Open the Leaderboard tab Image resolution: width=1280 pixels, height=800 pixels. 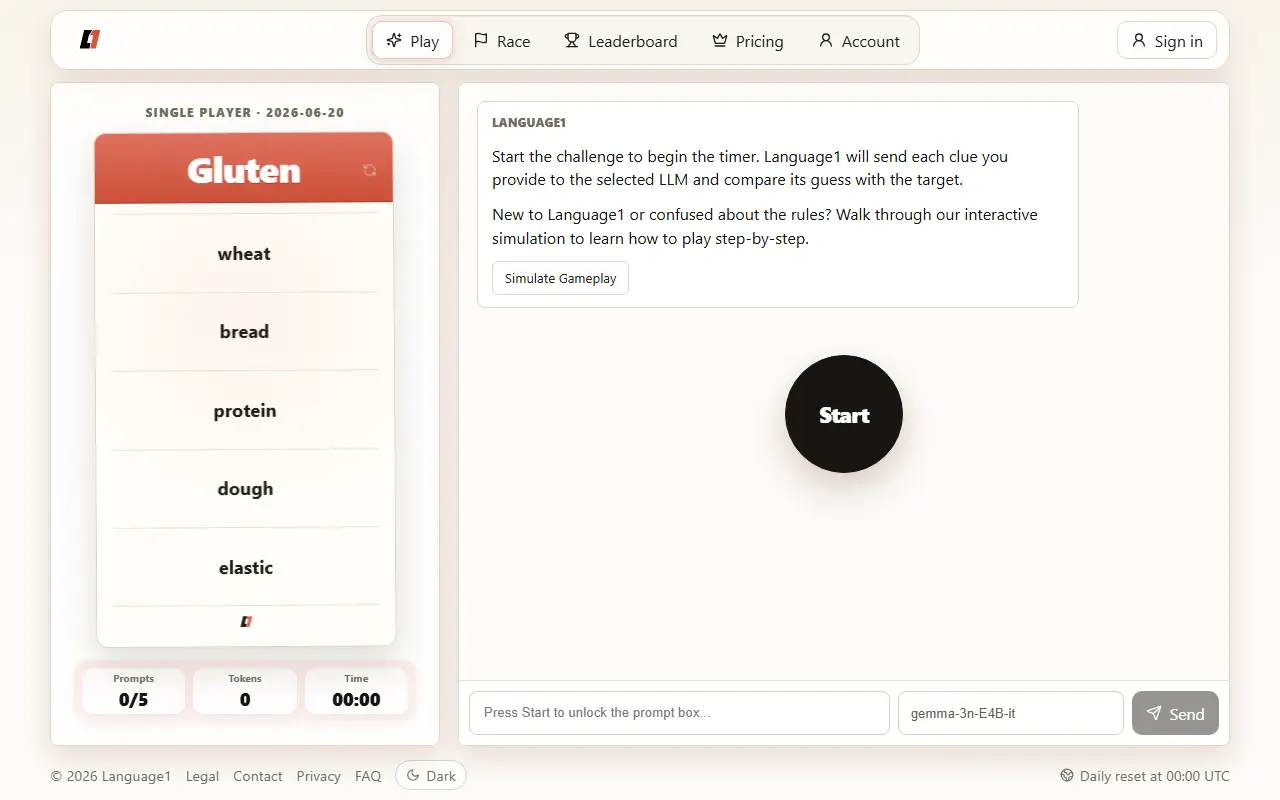pos(620,41)
